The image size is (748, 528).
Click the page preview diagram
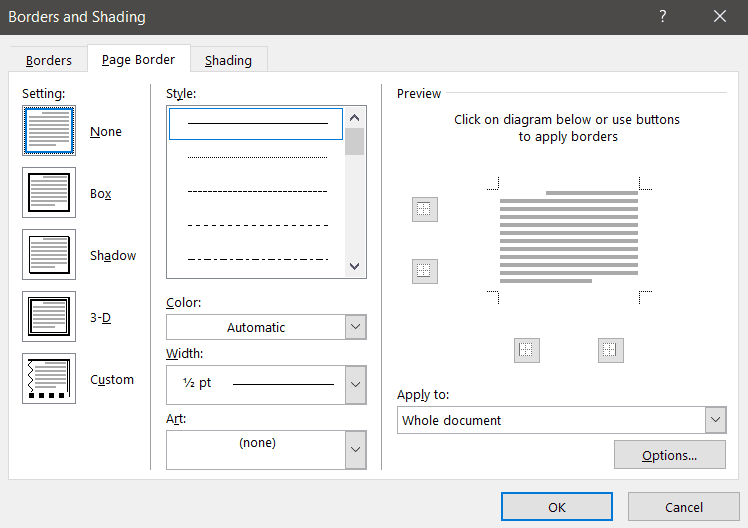569,240
